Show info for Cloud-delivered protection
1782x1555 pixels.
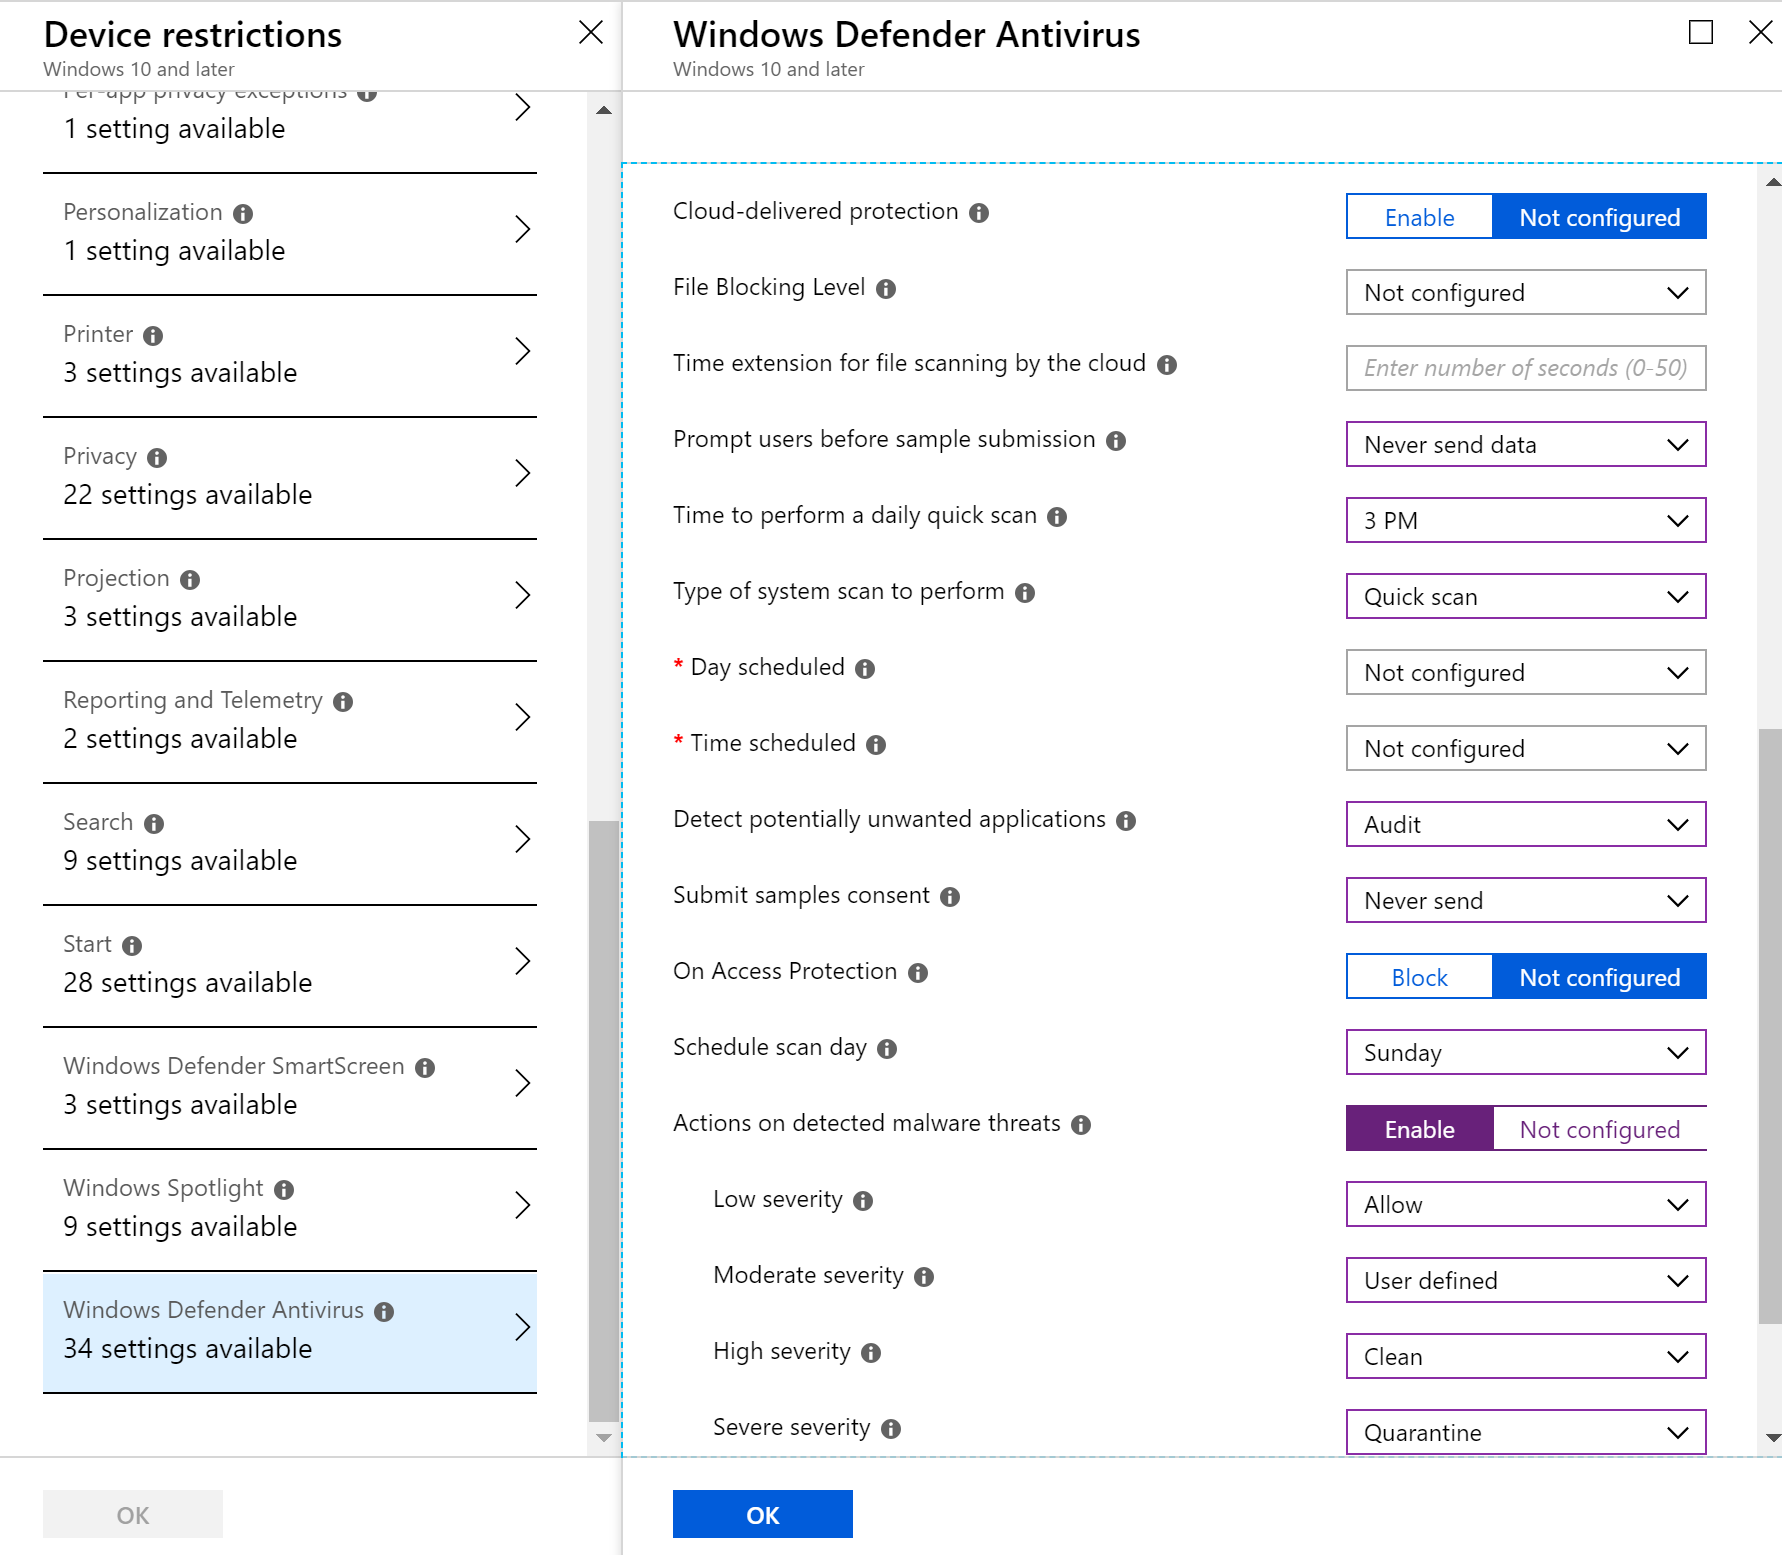click(x=979, y=213)
